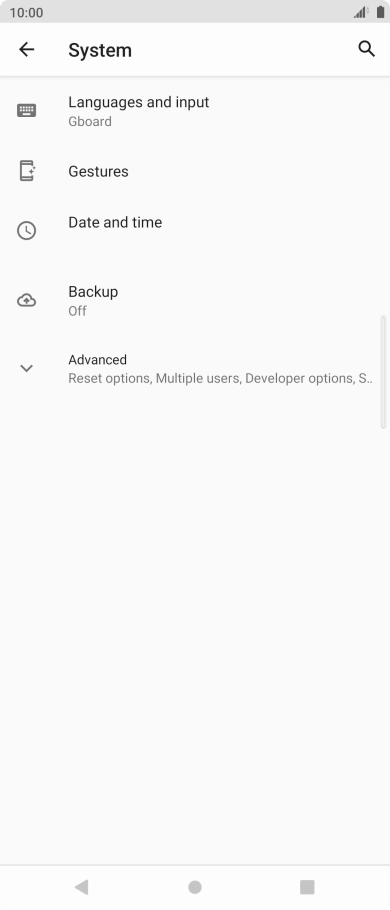Tap the keyboard icon for languages
Image resolution: width=390 pixels, height=910 pixels.
(27, 110)
